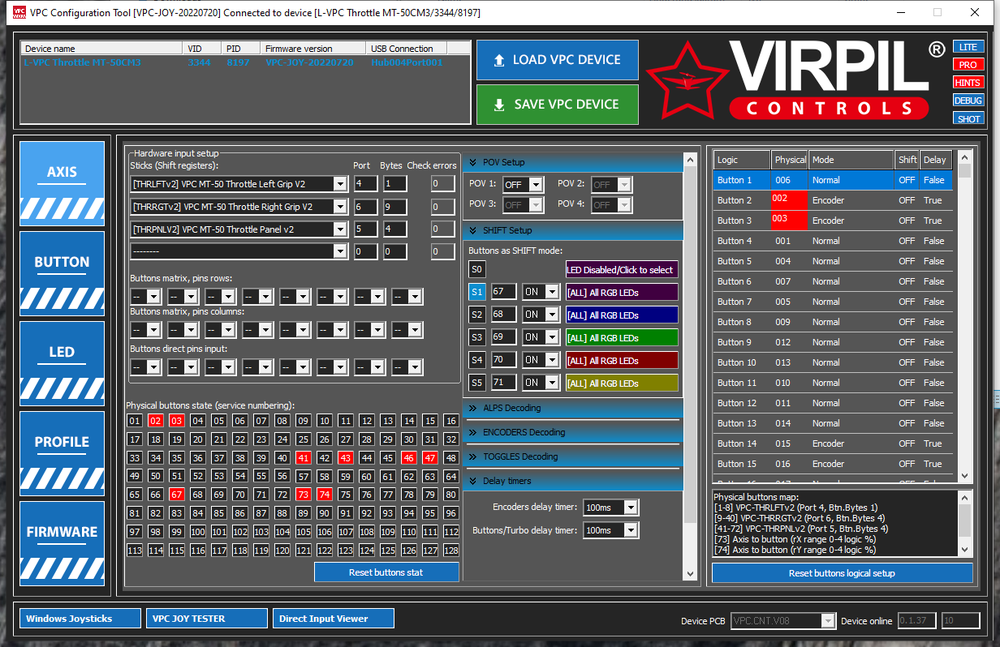This screenshot has height=647, width=1000.
Task: Open the PROFILE tab
Action: [x=62, y=454]
